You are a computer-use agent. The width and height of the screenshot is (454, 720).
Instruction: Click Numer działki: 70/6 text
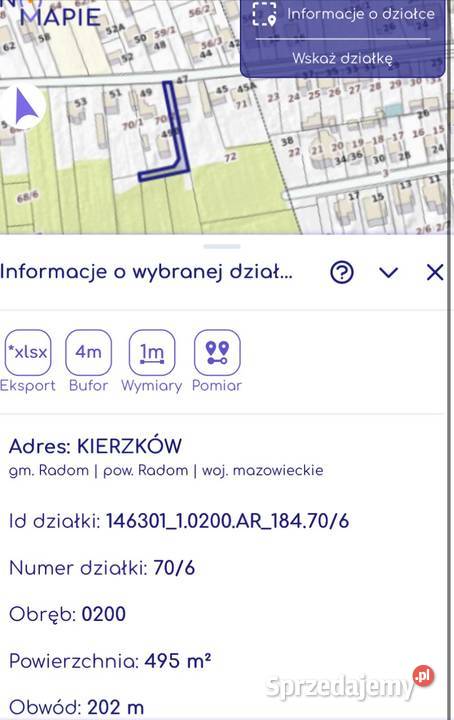click(x=102, y=568)
